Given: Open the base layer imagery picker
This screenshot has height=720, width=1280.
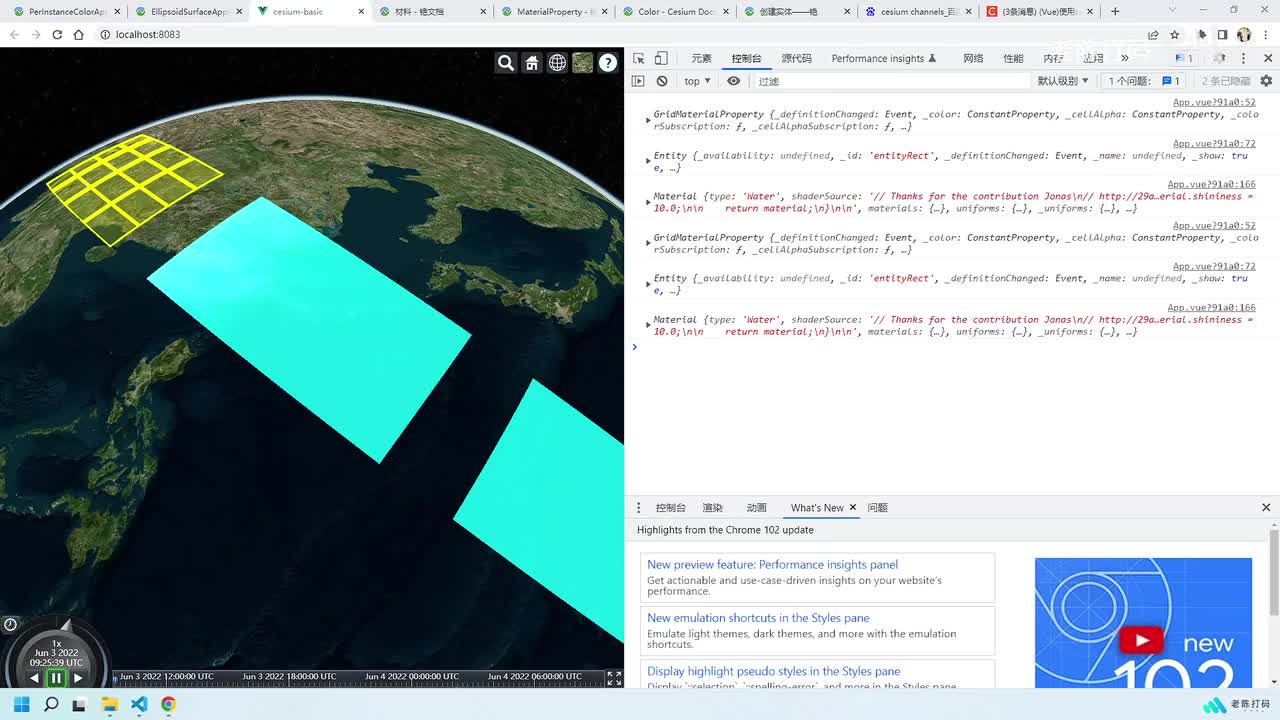Looking at the screenshot, I should [582, 63].
